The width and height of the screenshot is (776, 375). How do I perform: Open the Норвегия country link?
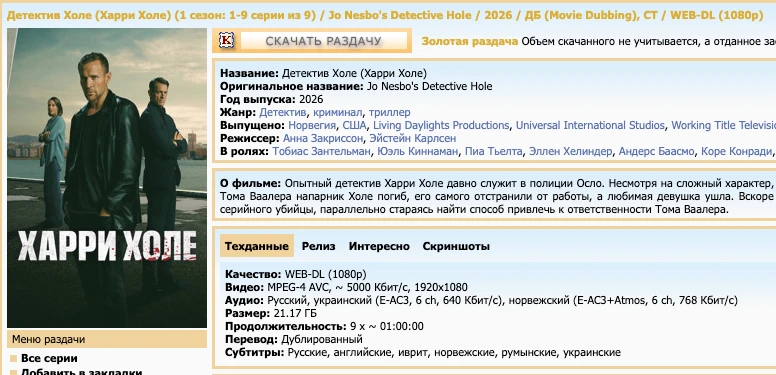click(312, 125)
